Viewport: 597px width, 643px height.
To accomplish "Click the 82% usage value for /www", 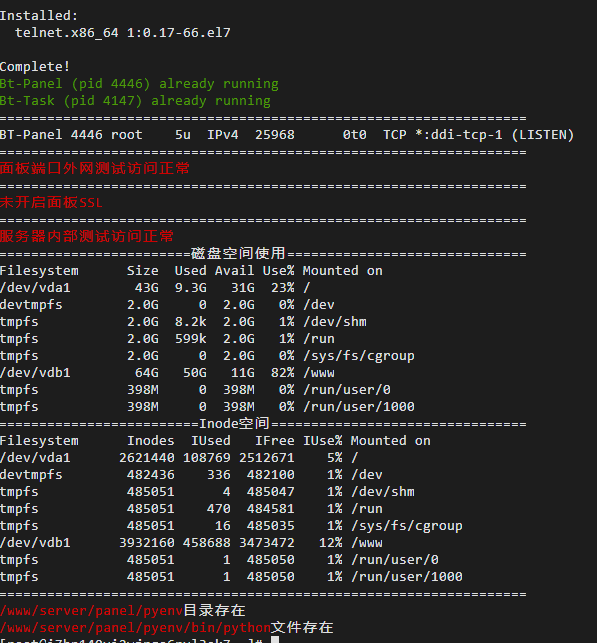I will point(283,373).
